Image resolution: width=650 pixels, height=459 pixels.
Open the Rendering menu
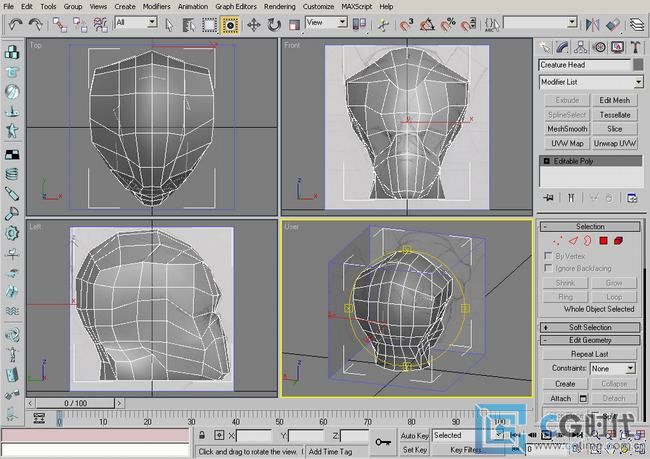click(280, 6)
